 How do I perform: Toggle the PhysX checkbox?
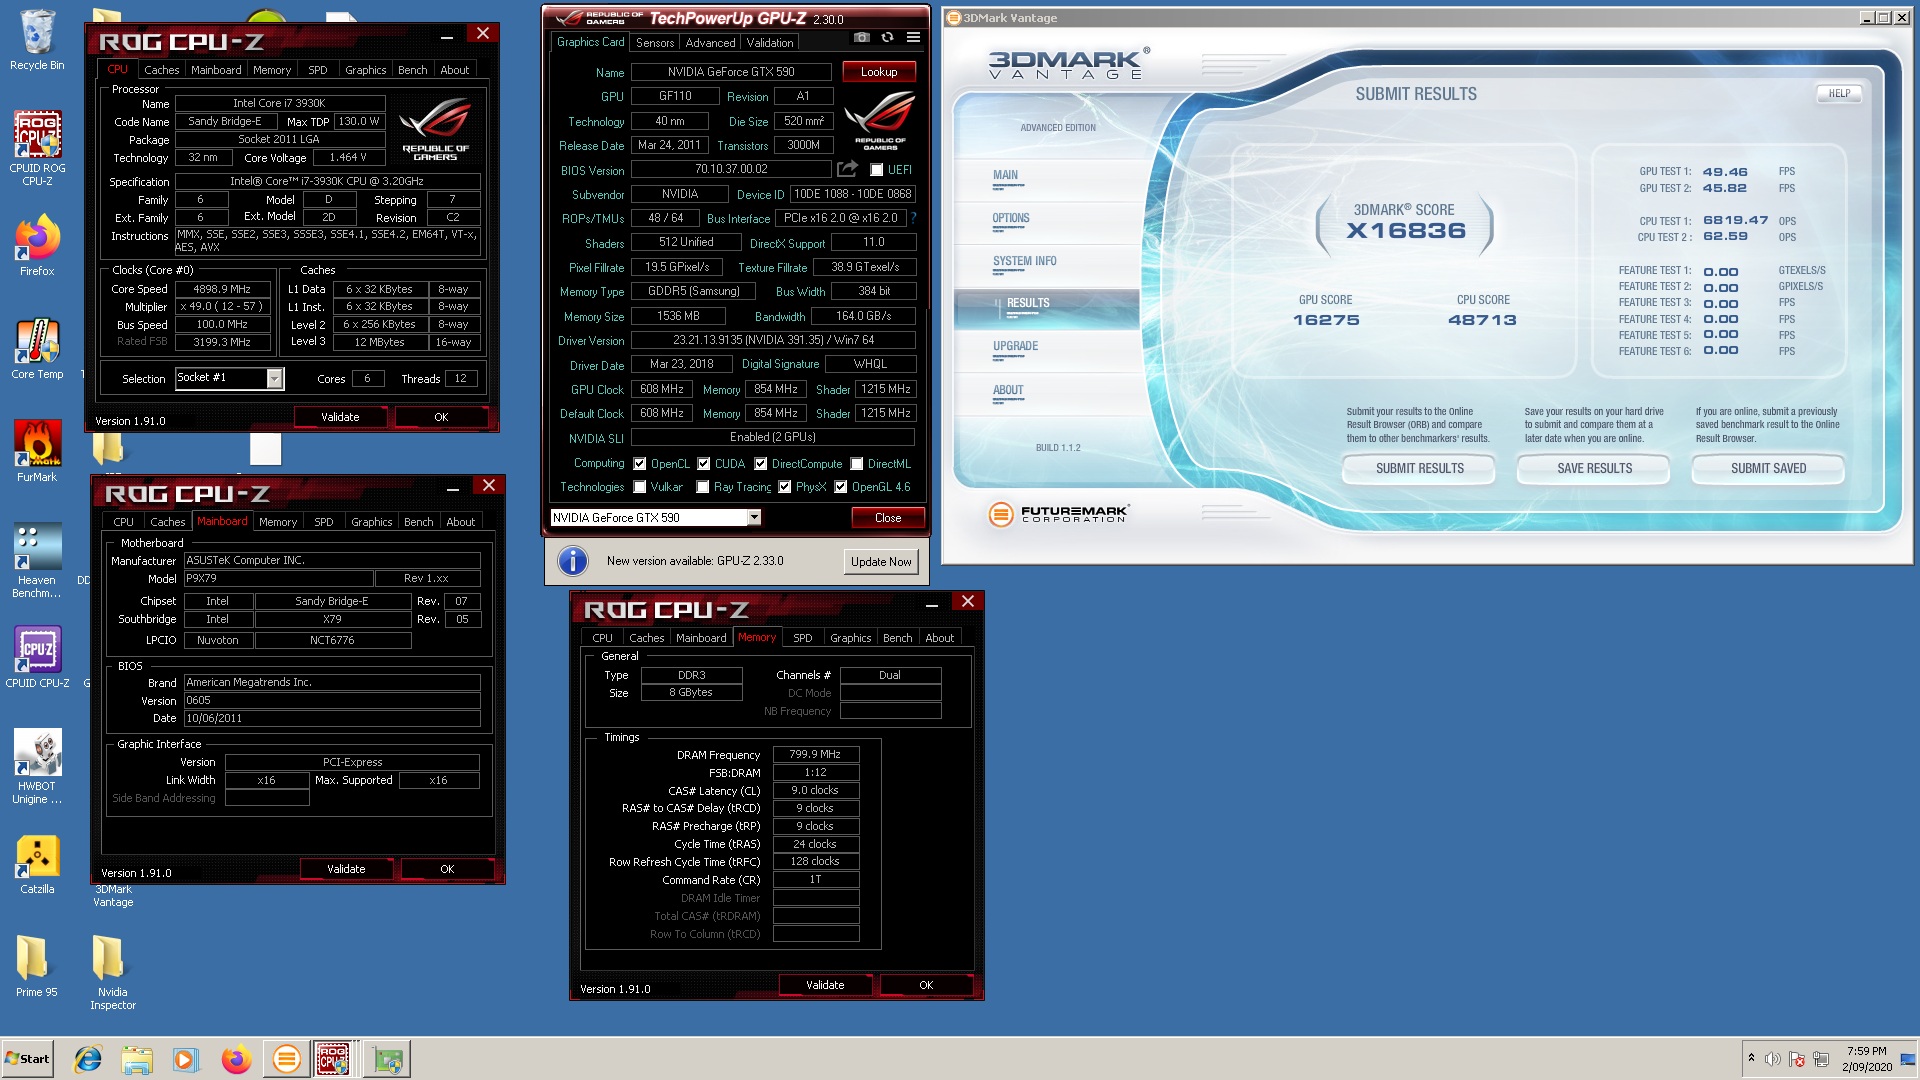[785, 487]
